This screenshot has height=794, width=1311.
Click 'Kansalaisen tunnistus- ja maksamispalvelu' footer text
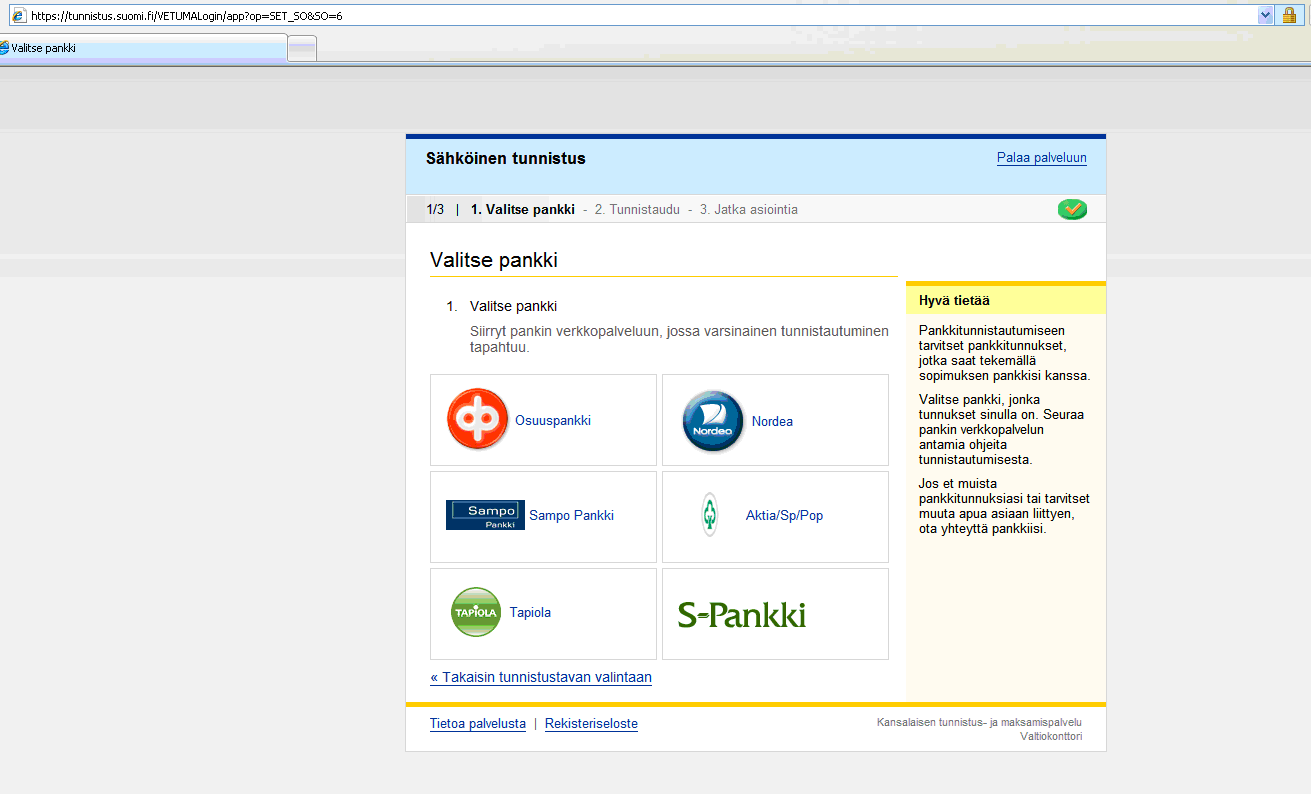point(979,722)
